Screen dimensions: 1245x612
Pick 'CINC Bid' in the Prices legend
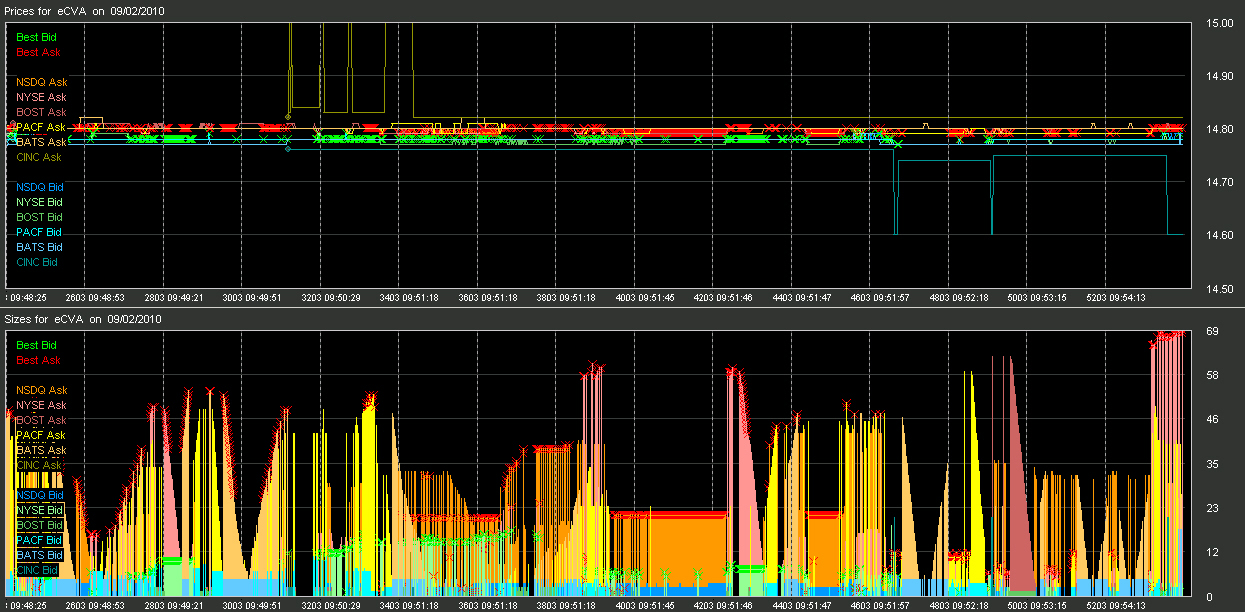click(37, 262)
